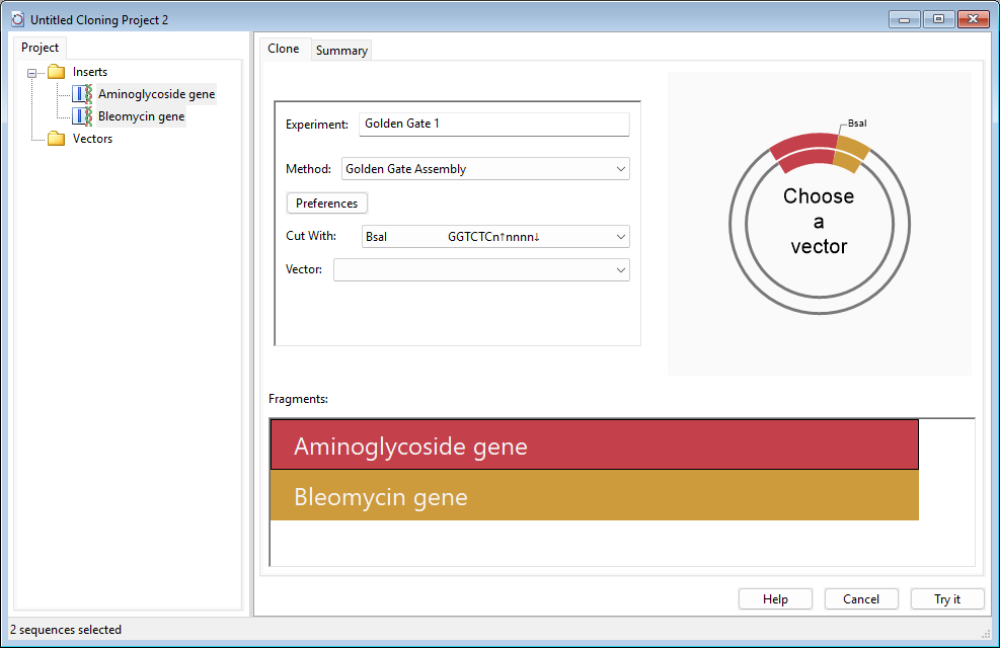Select the Inserts folder label
This screenshot has width=1000, height=648.
point(90,71)
